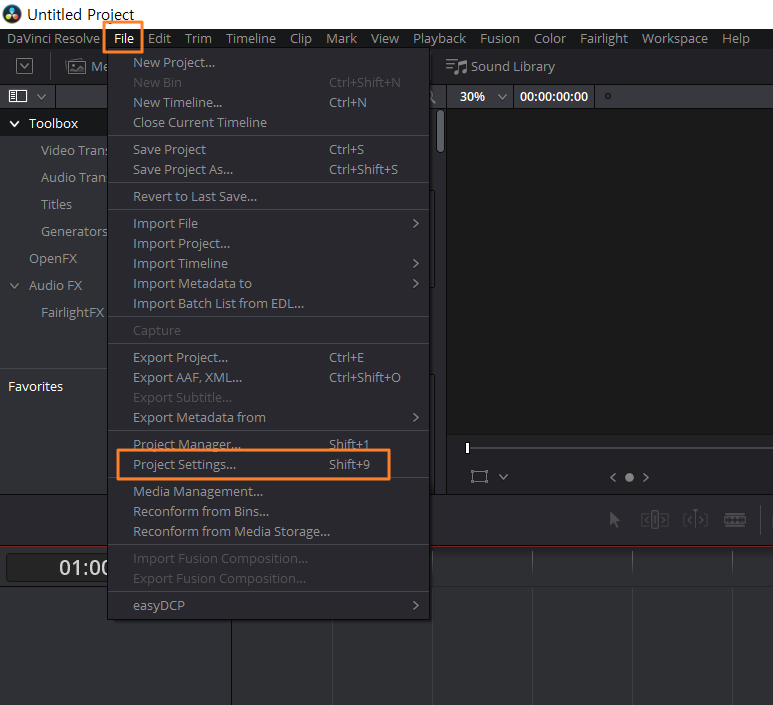This screenshot has height=705, width=773.
Task: Choose New Project... from File menu
Action: [268, 63]
